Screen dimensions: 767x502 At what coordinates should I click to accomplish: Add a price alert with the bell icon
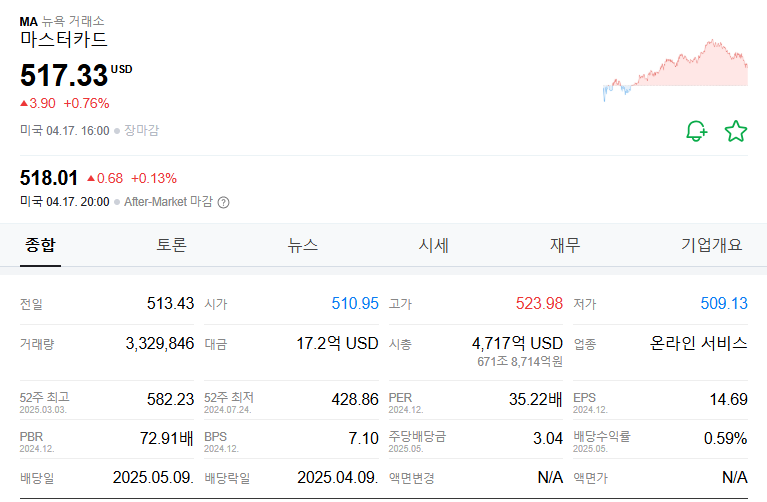[x=697, y=131]
